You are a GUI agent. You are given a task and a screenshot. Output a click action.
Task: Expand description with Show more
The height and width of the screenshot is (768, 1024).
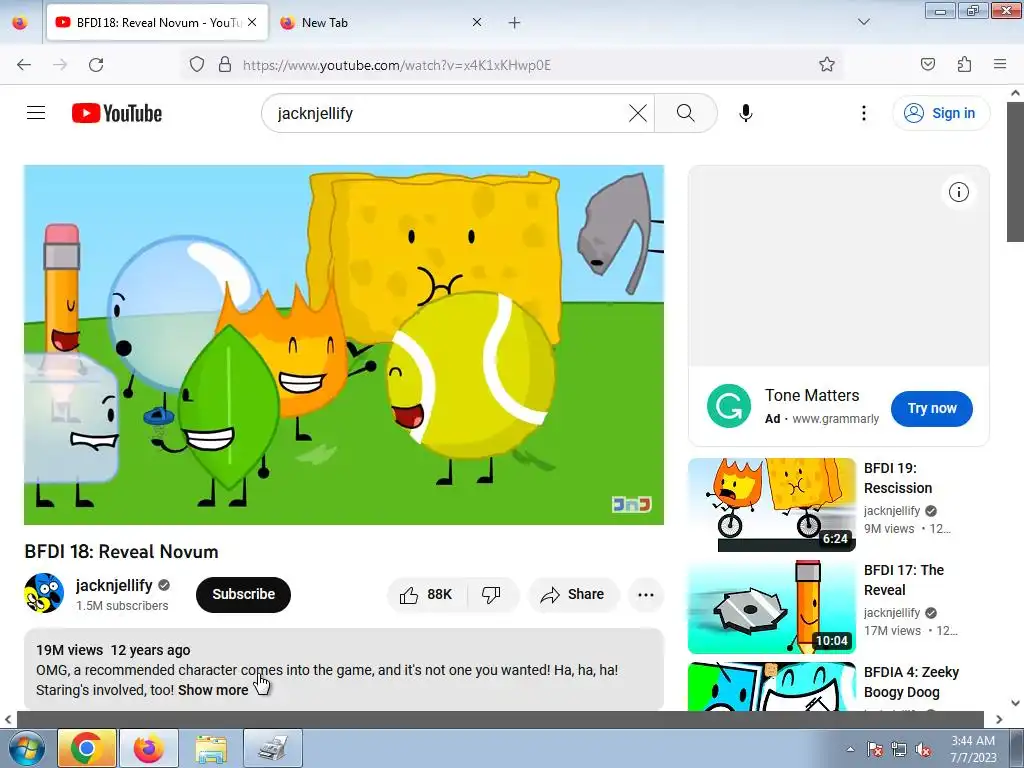[213, 690]
